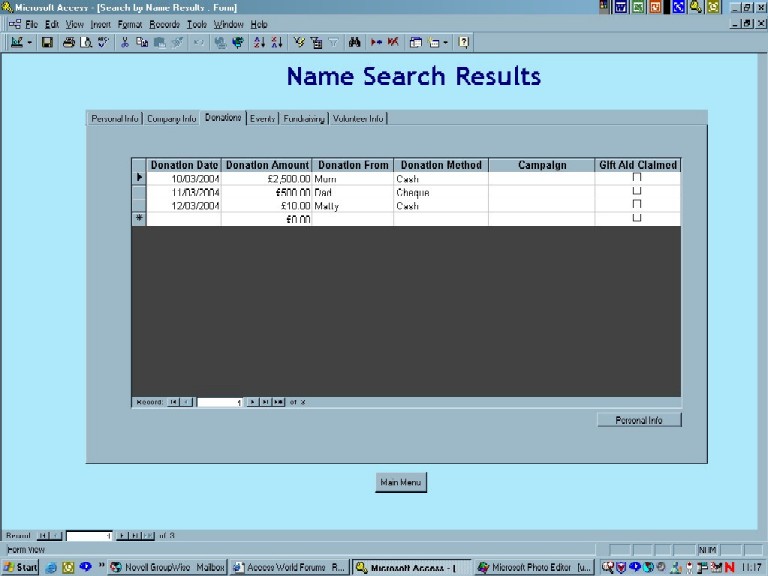Go to the next donation record in the subform
Image resolution: width=768 pixels, height=576 pixels.
click(252, 402)
